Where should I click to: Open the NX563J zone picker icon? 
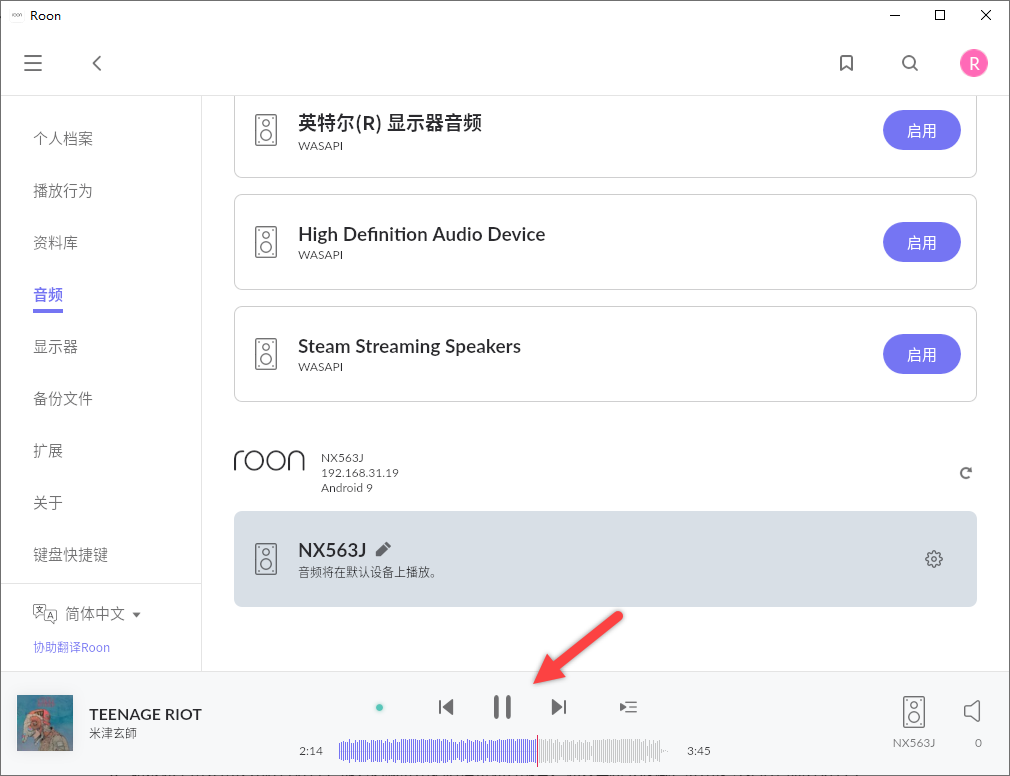[x=914, y=712]
